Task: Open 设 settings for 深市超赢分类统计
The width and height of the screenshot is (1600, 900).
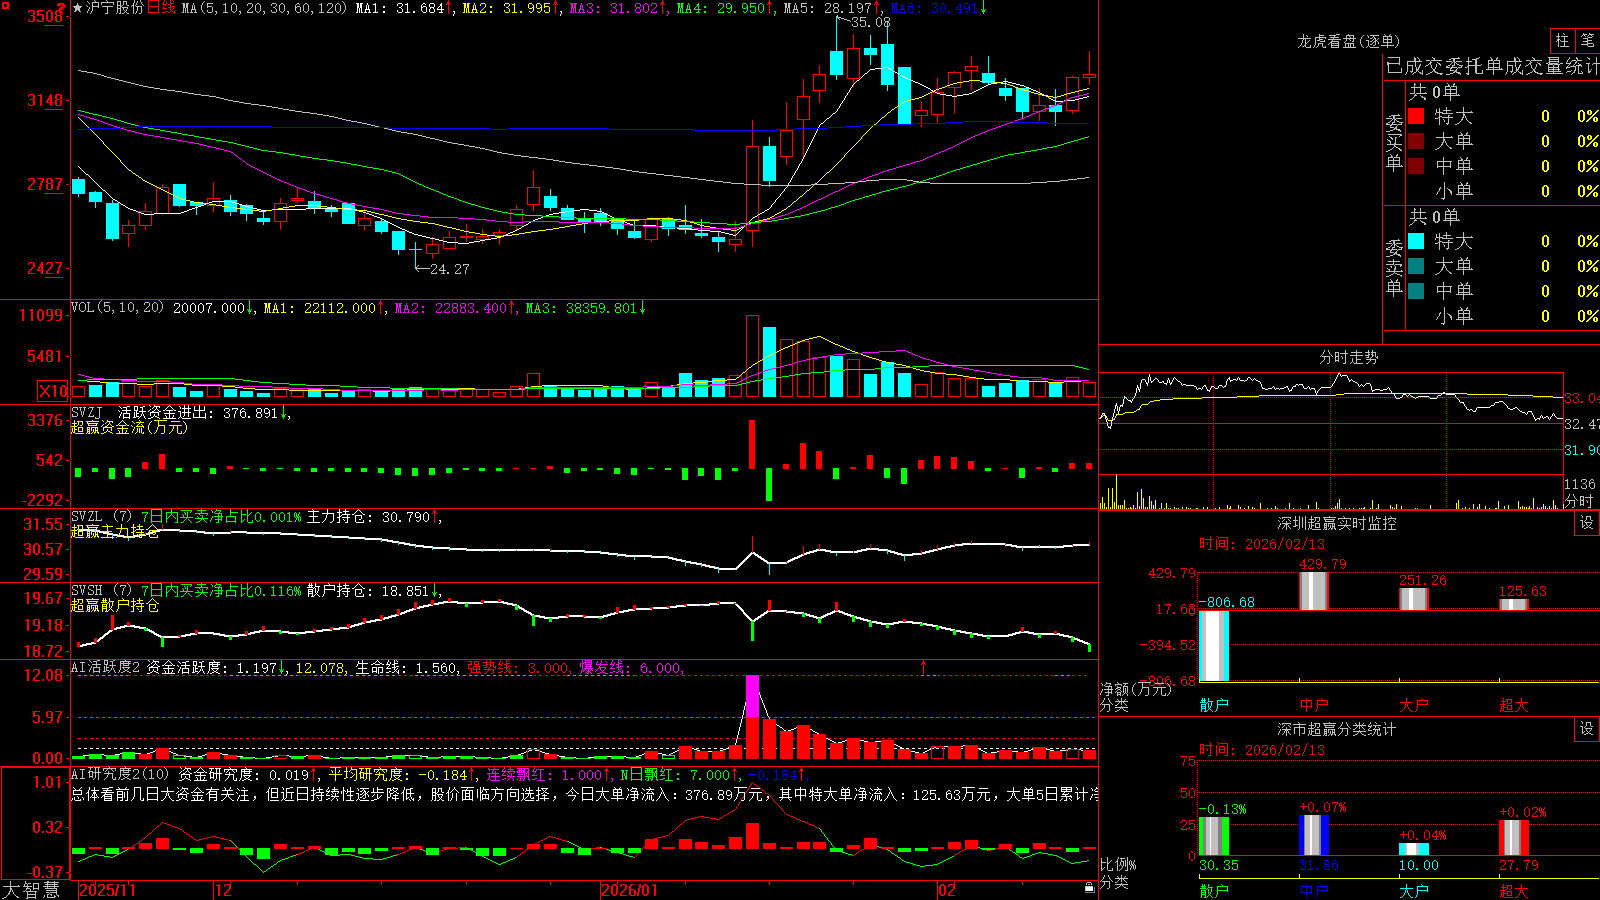Action: 1587,729
